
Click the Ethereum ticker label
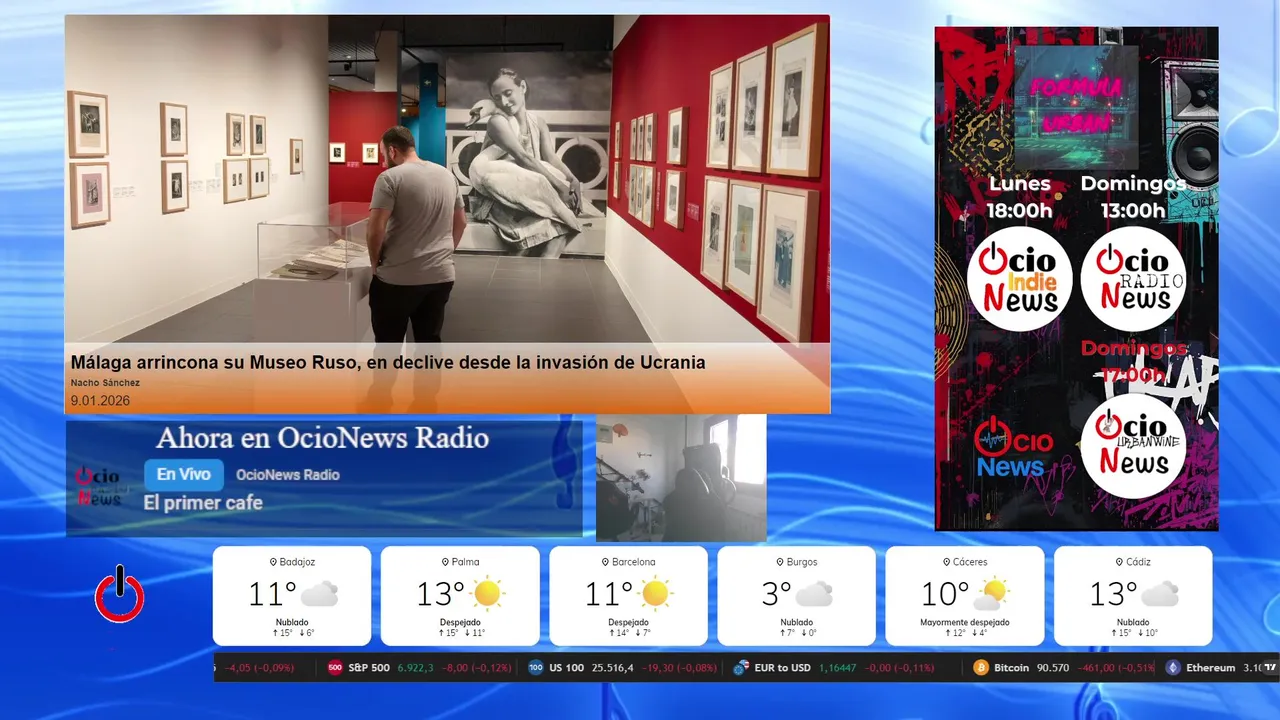click(x=1211, y=667)
